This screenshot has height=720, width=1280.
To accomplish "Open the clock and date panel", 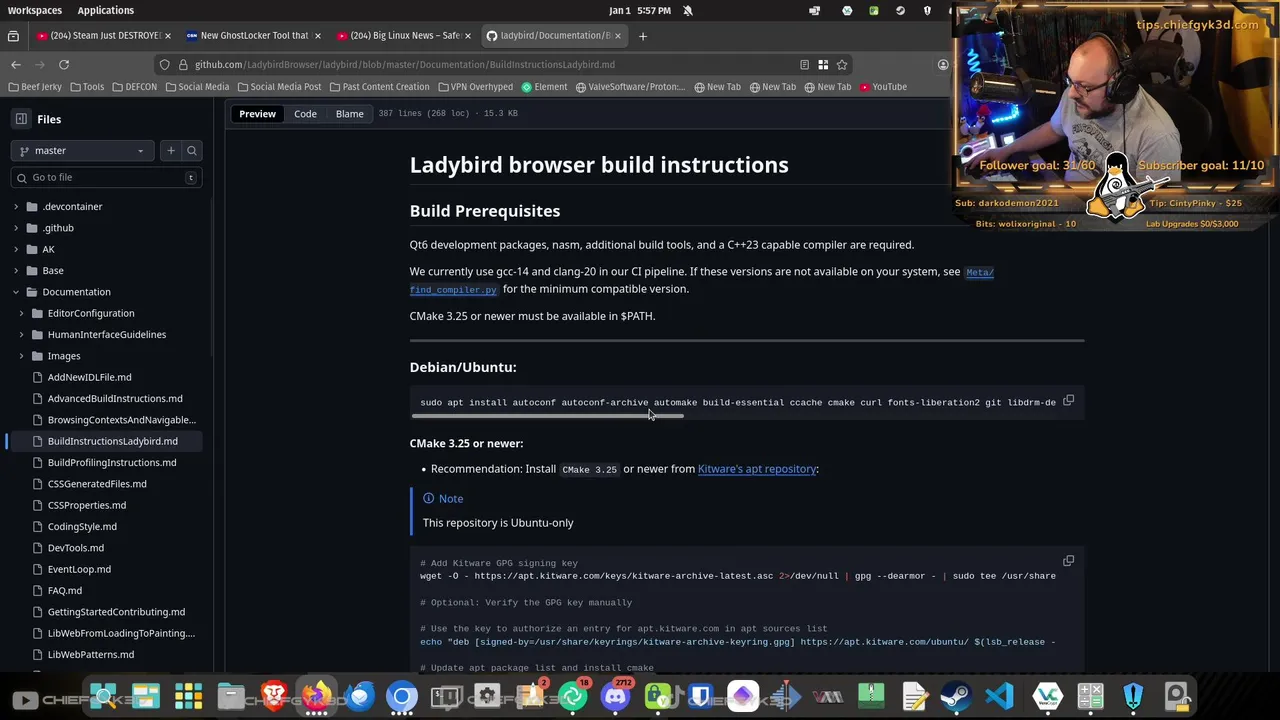I will click(x=640, y=10).
